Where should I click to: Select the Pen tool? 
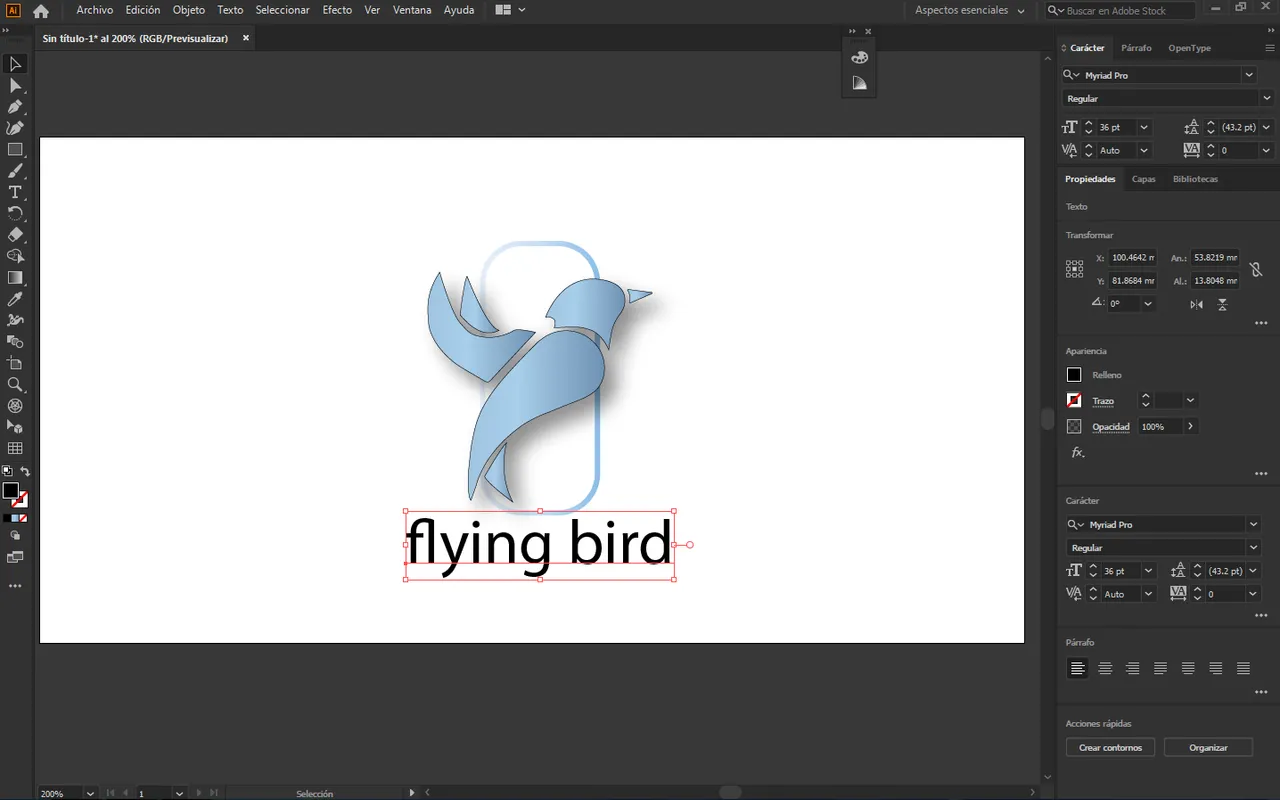click(15, 107)
